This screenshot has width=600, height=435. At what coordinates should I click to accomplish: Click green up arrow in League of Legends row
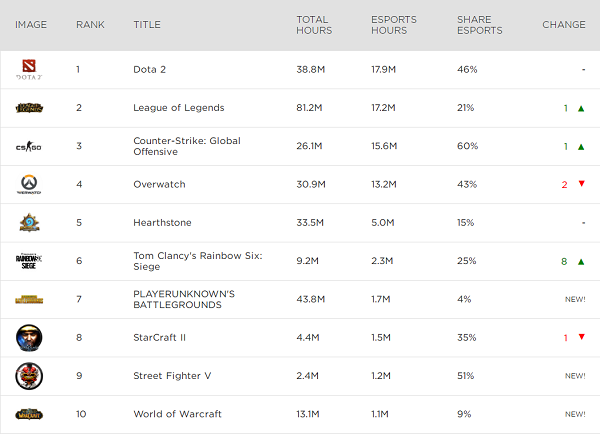(581, 108)
